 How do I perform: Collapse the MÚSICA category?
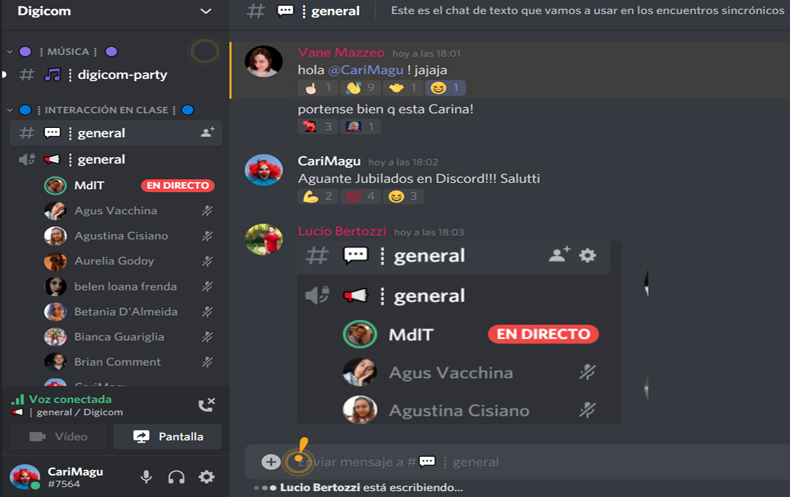10,51
